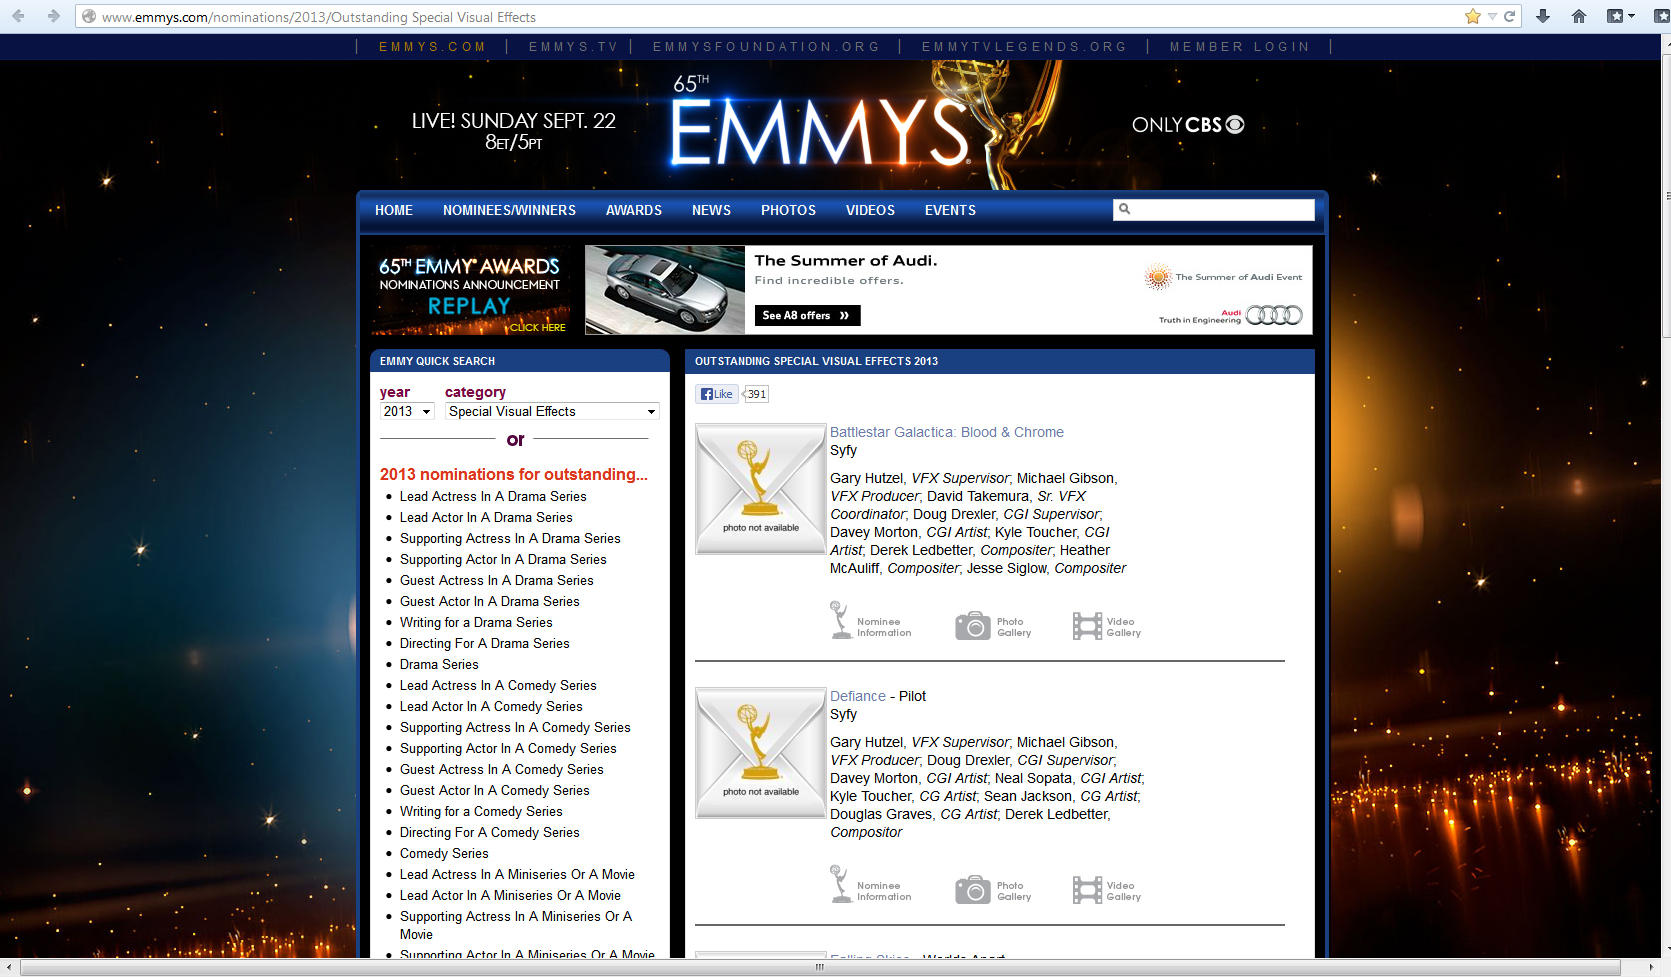Click The Summer of Audi Event logo
The height and width of the screenshot is (977, 1671).
(x=1223, y=277)
